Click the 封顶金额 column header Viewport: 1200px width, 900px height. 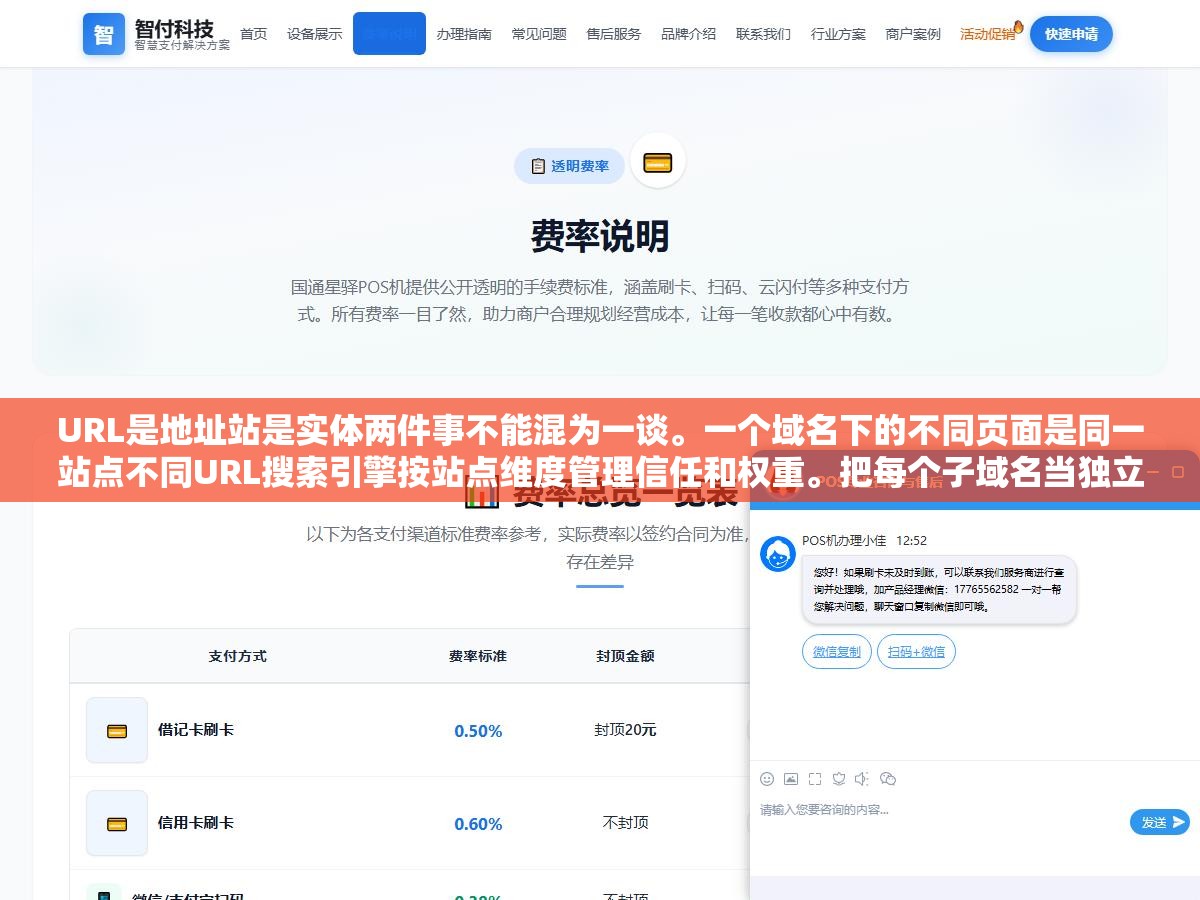click(x=625, y=656)
